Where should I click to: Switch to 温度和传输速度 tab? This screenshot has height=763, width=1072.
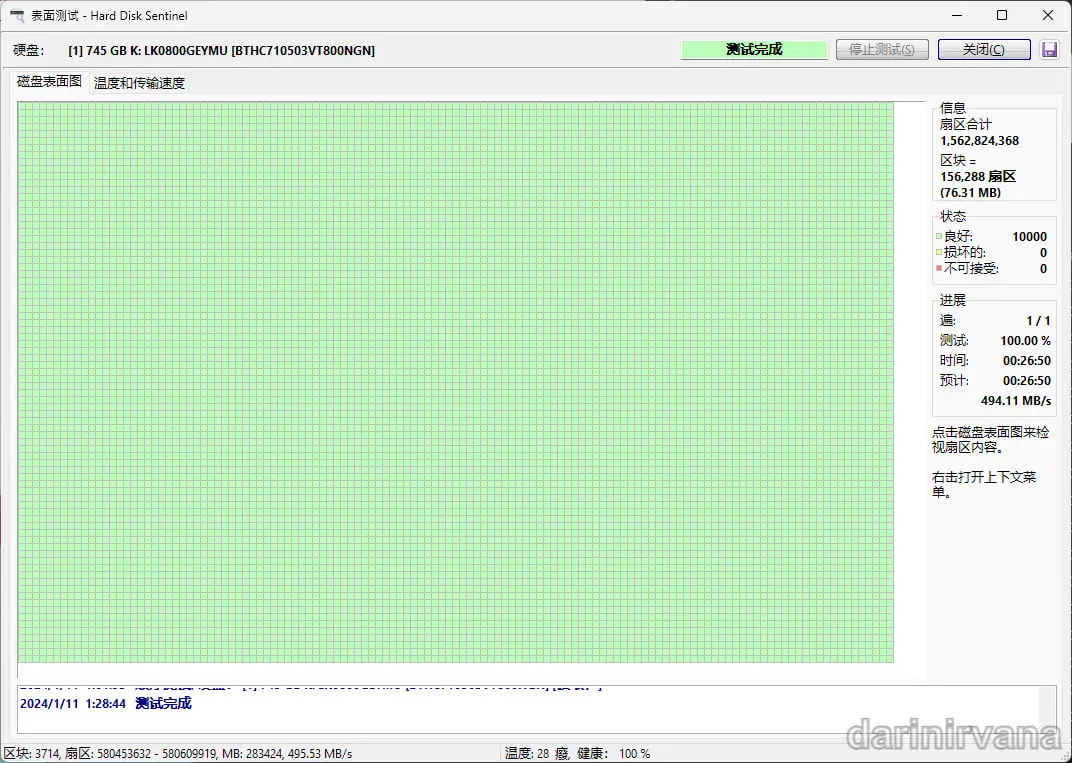click(139, 83)
